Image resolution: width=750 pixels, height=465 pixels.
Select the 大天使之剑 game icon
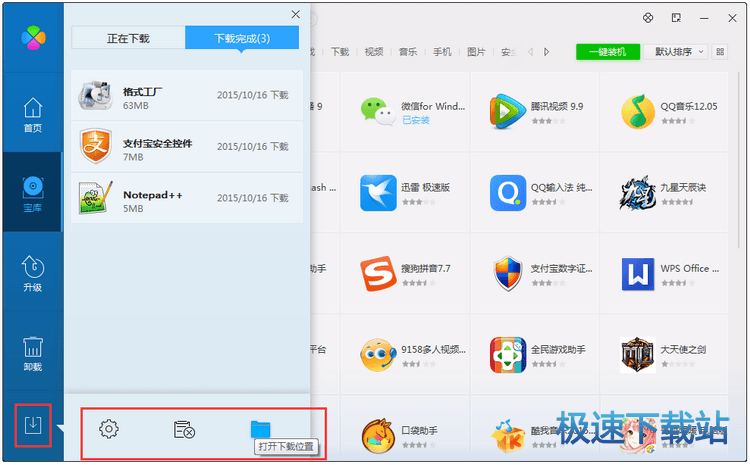pos(638,354)
